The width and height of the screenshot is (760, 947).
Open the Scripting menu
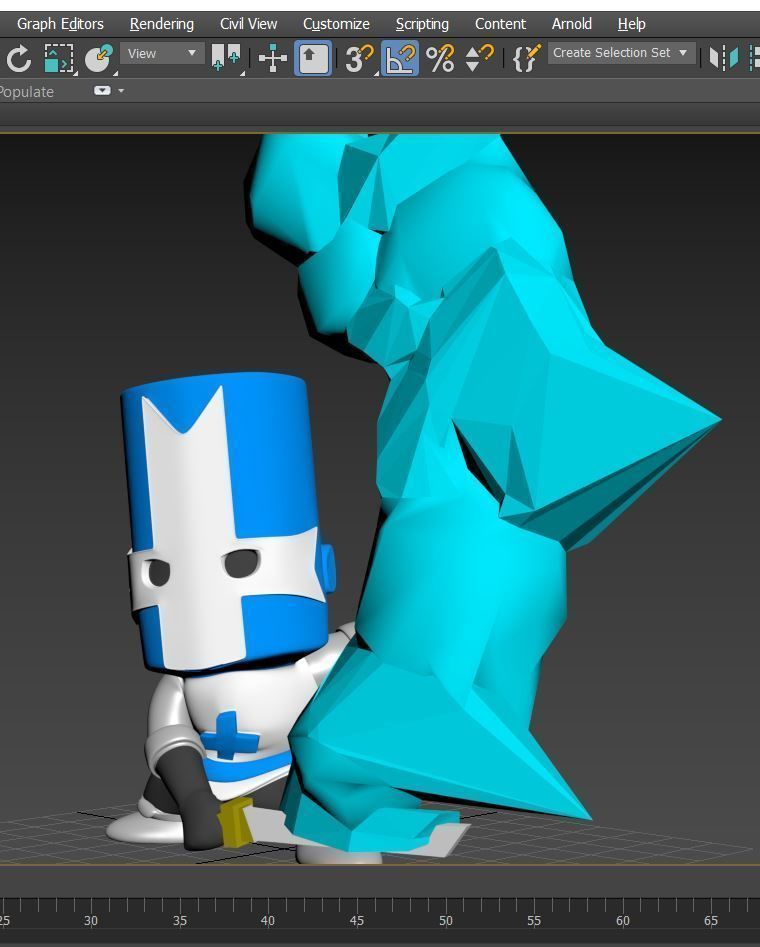[x=422, y=24]
